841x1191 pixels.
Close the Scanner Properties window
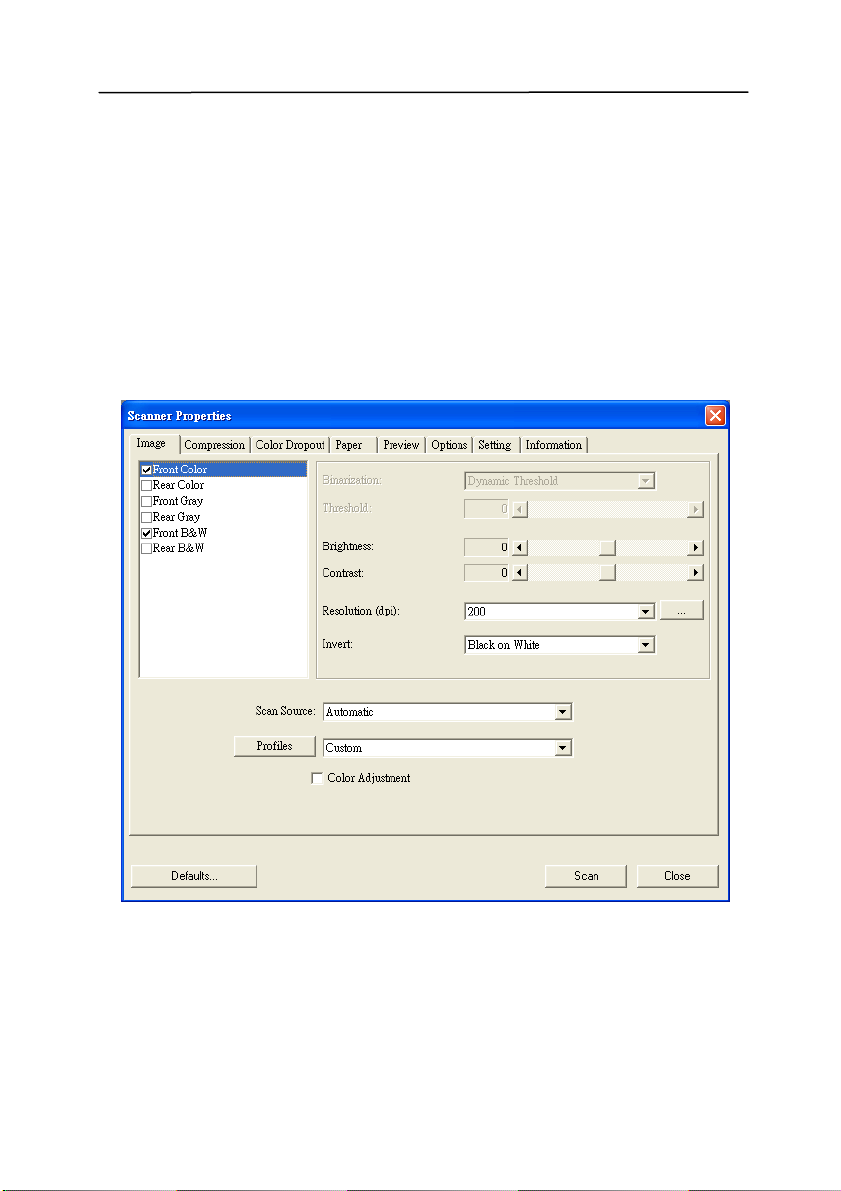coord(715,415)
